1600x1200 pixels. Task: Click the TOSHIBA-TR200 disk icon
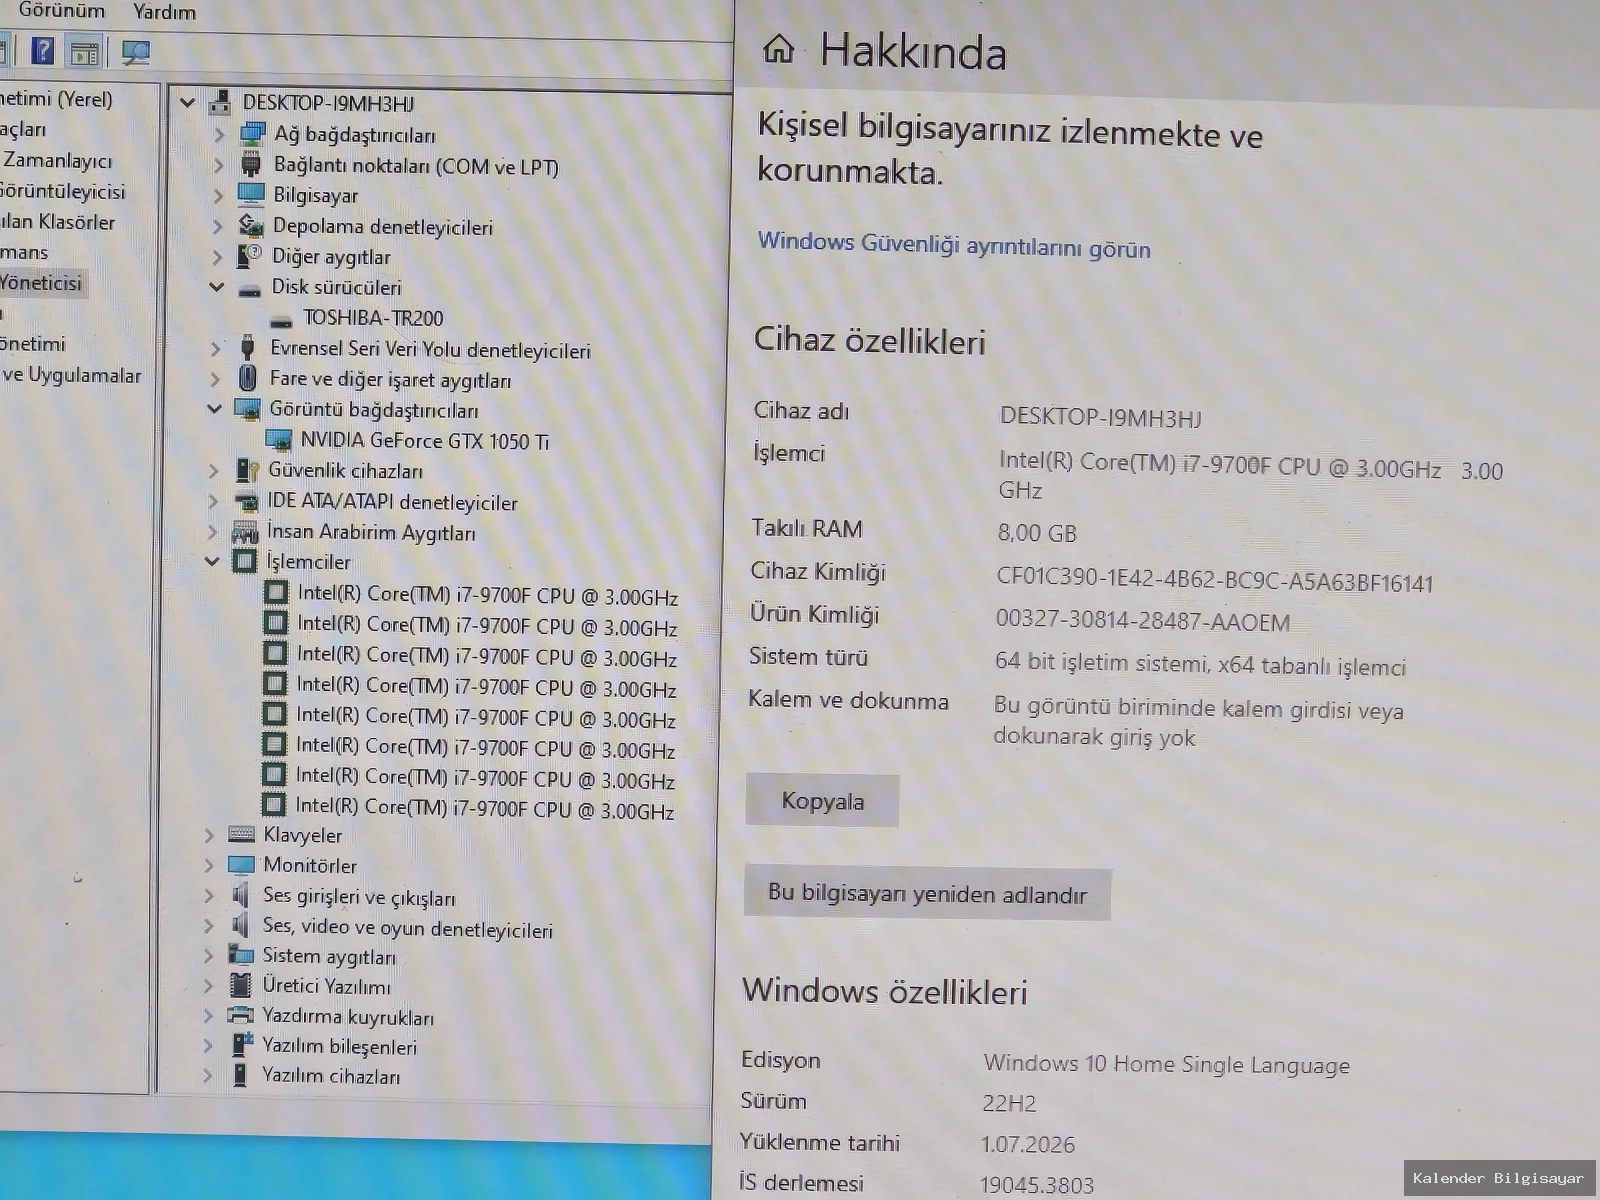tap(282, 320)
